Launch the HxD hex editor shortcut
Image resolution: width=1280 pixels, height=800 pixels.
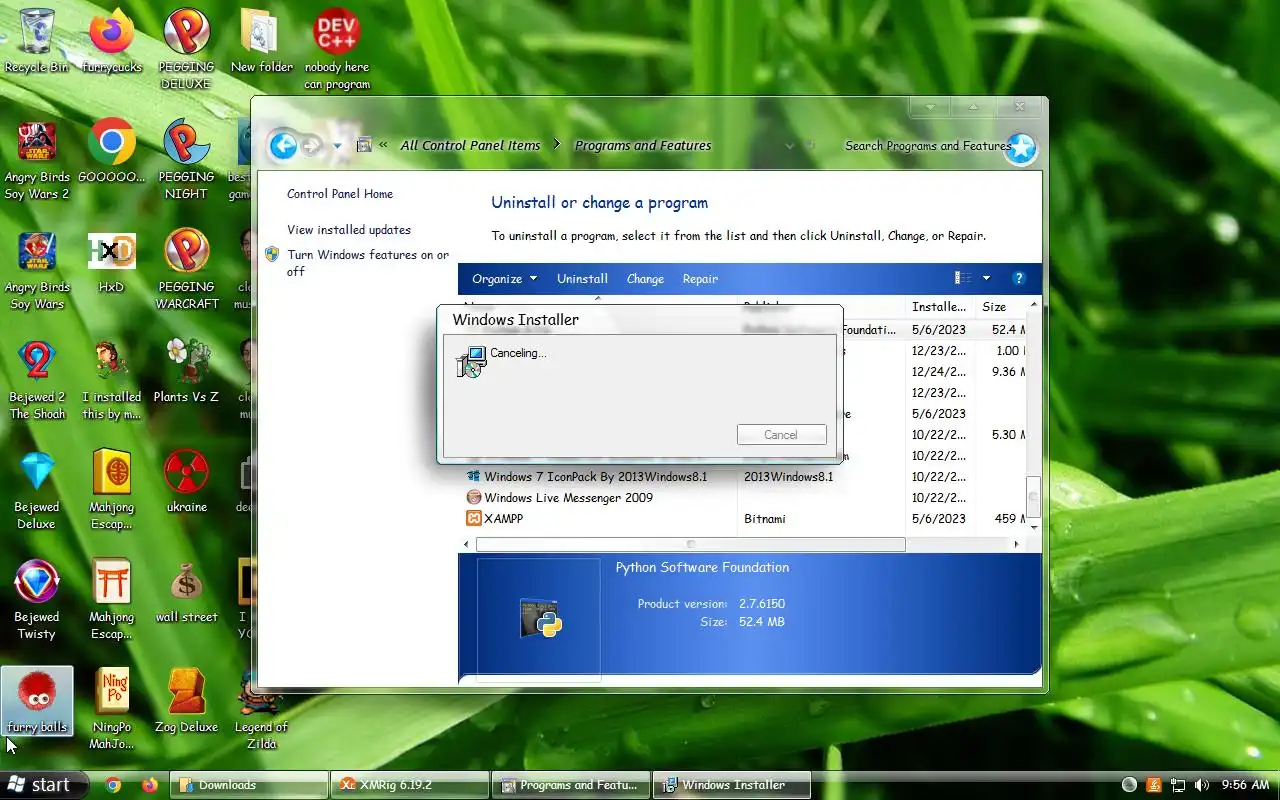click(x=111, y=262)
